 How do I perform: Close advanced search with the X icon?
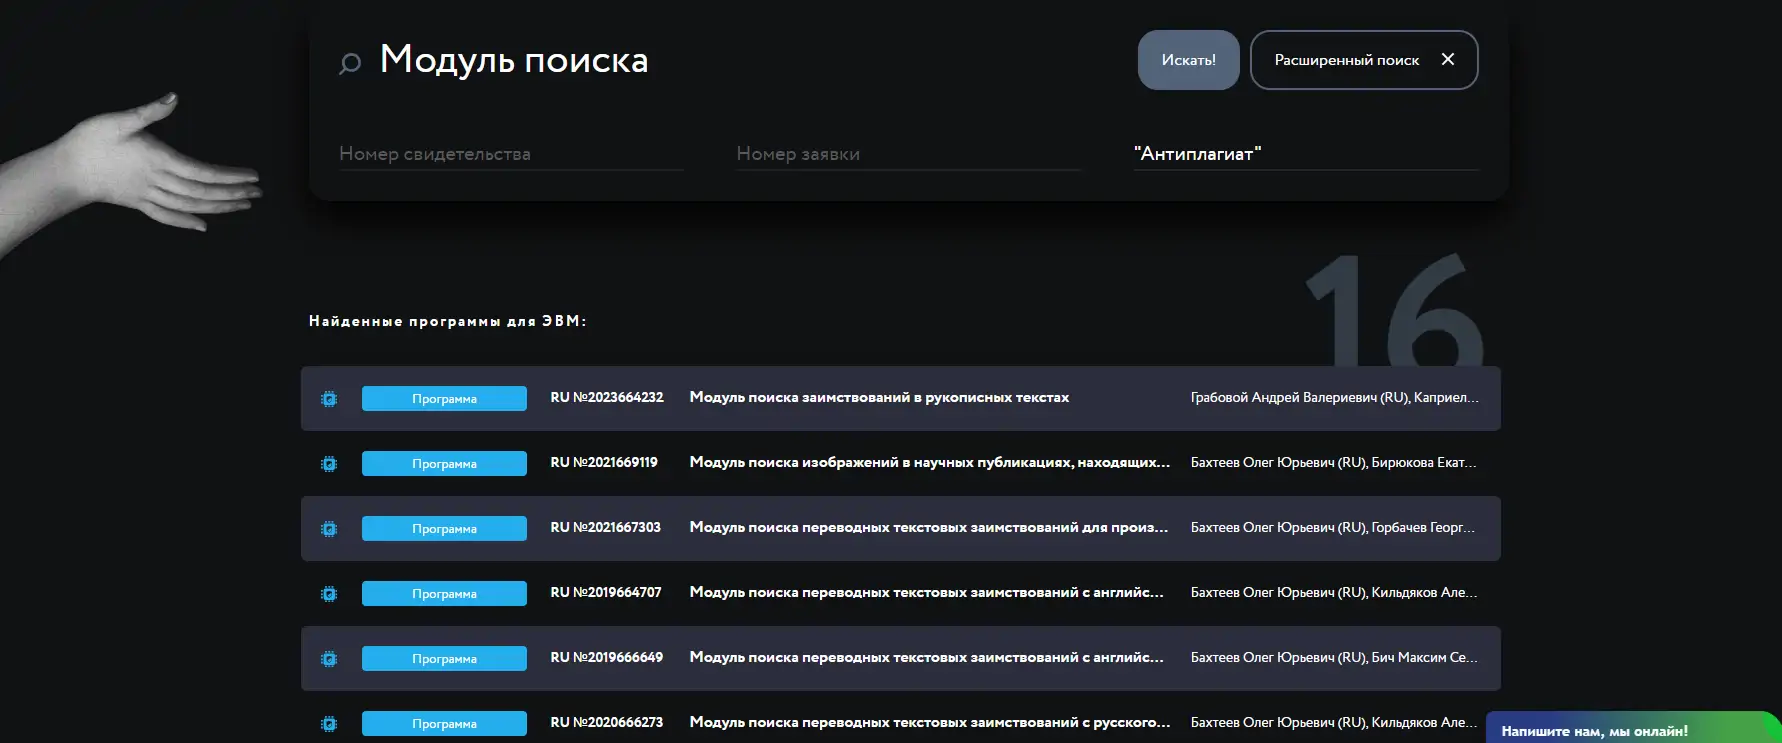point(1447,60)
